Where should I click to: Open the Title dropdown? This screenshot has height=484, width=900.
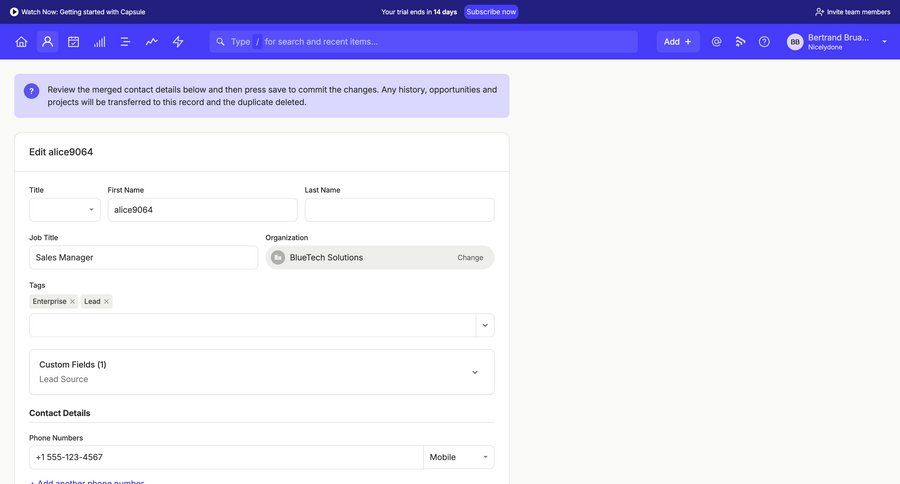point(65,210)
